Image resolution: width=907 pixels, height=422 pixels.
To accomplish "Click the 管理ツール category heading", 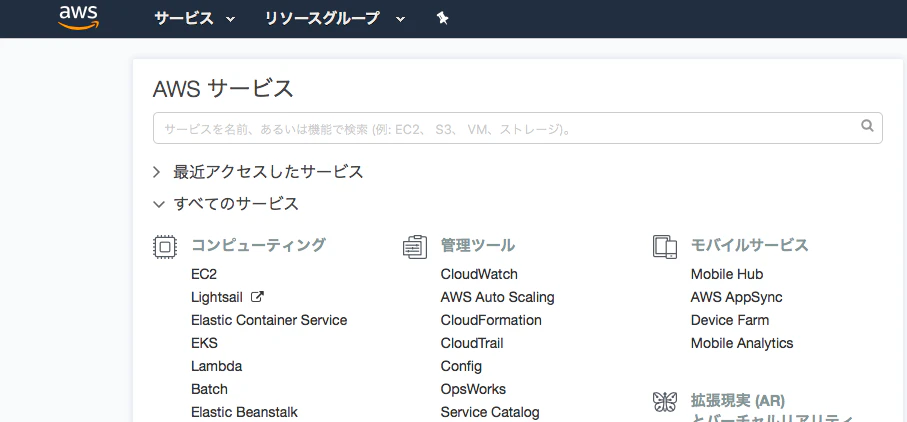I will point(478,245).
